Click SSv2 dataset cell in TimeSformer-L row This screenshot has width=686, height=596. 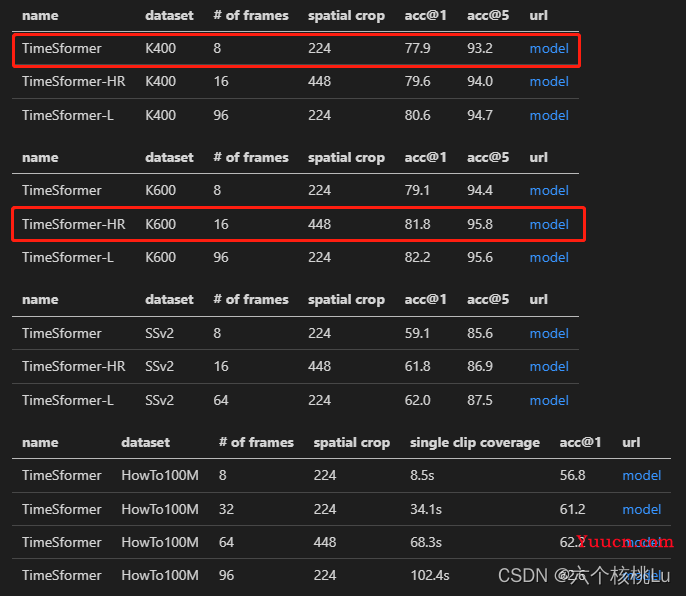click(x=160, y=400)
